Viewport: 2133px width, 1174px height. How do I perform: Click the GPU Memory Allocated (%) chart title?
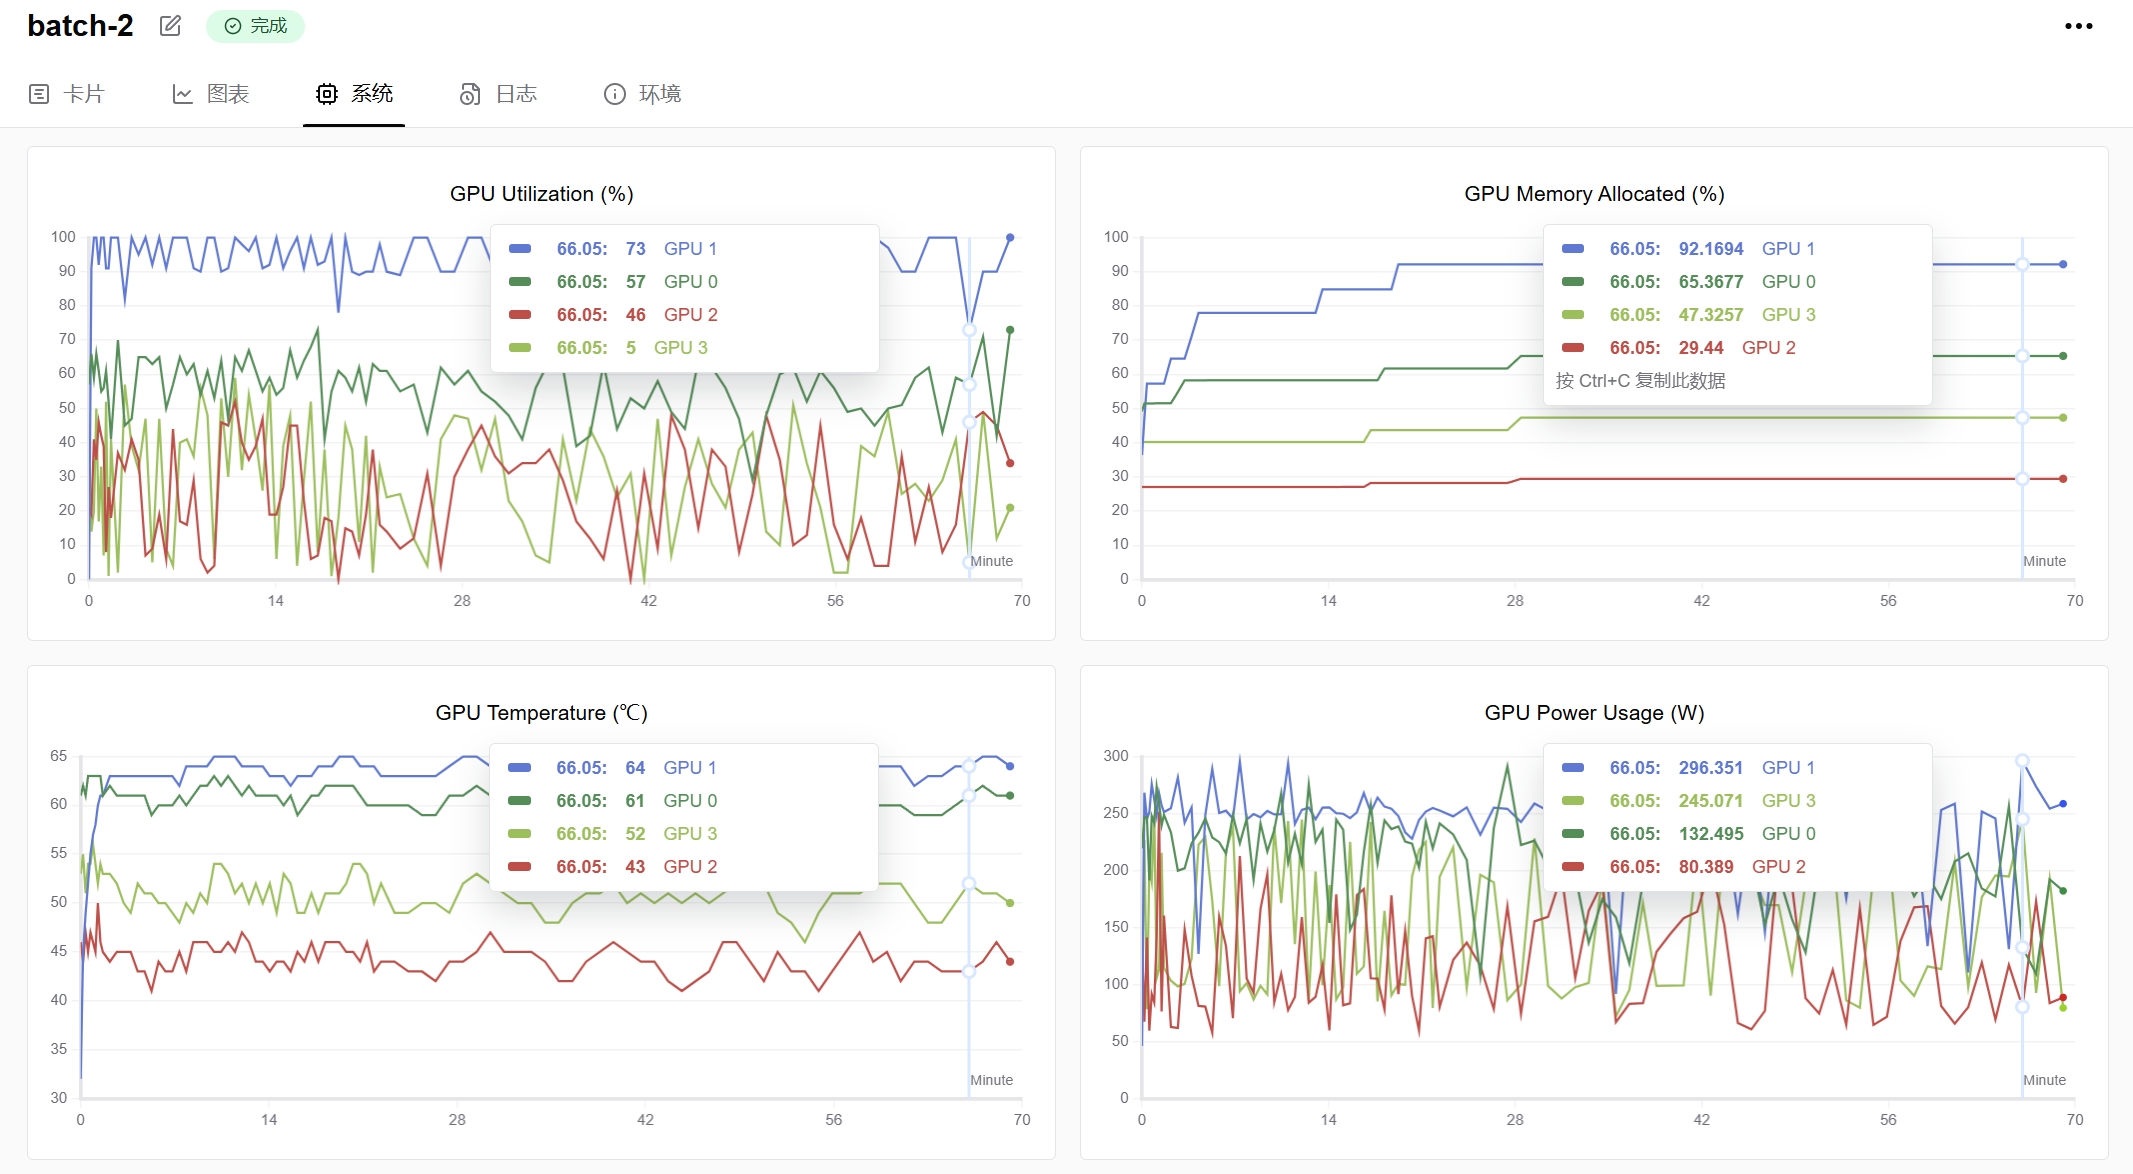pyautogui.click(x=1594, y=194)
